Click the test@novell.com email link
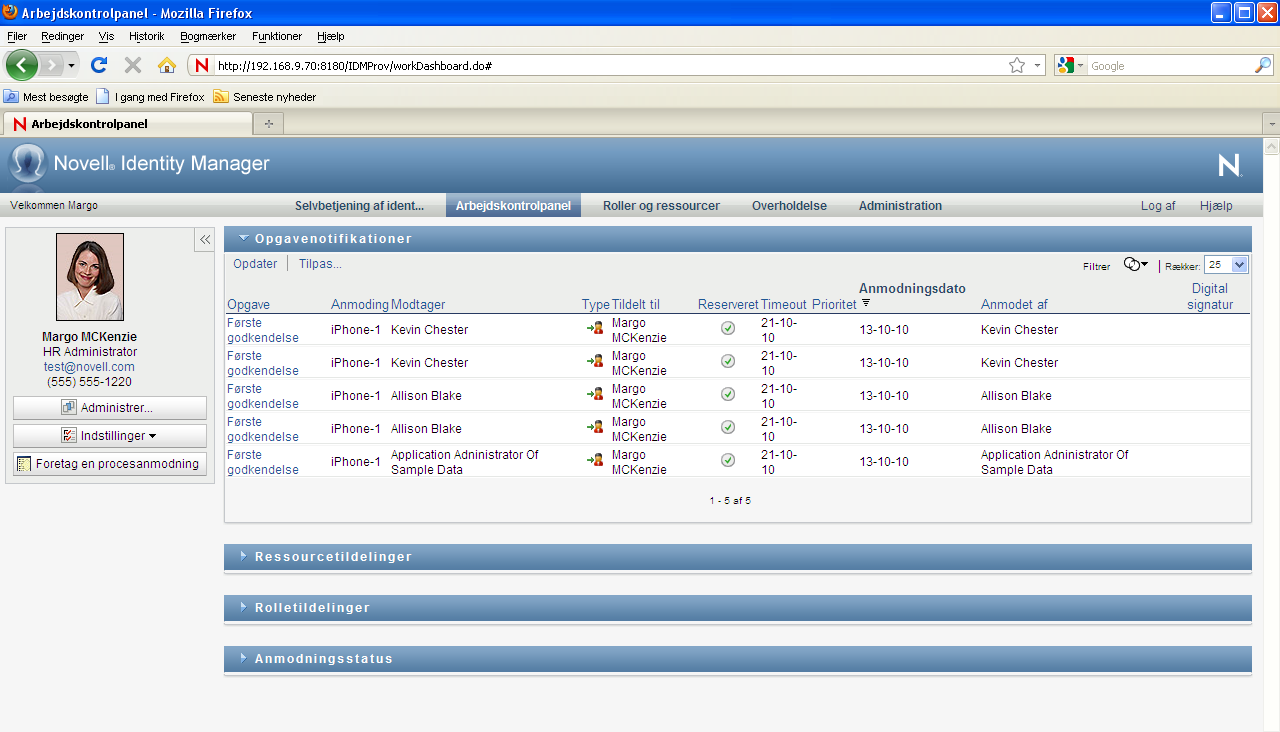 [89, 367]
